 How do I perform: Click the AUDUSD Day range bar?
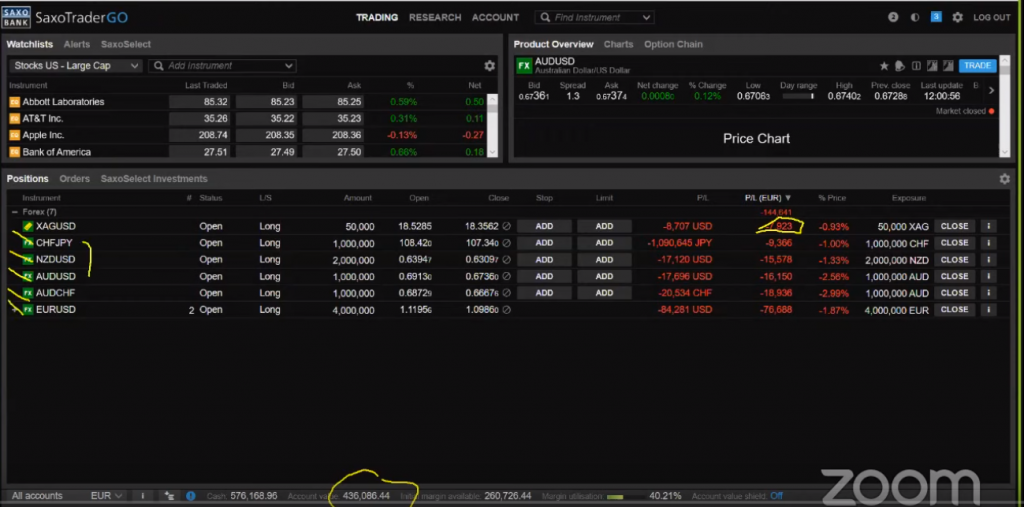click(798, 96)
